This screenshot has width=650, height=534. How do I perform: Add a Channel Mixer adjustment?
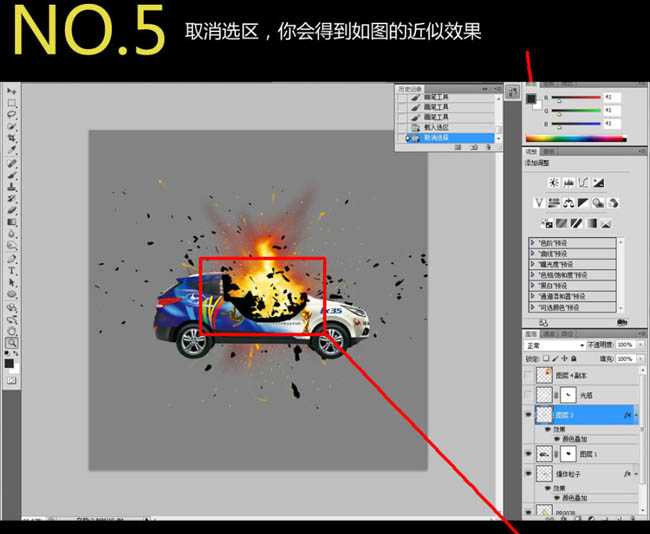[614, 203]
